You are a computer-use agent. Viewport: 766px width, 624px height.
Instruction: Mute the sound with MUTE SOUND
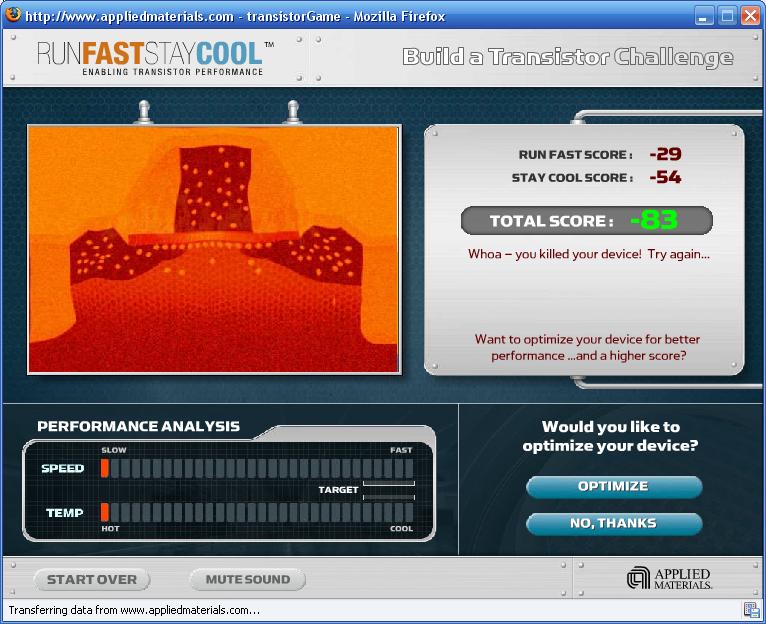coord(248,580)
